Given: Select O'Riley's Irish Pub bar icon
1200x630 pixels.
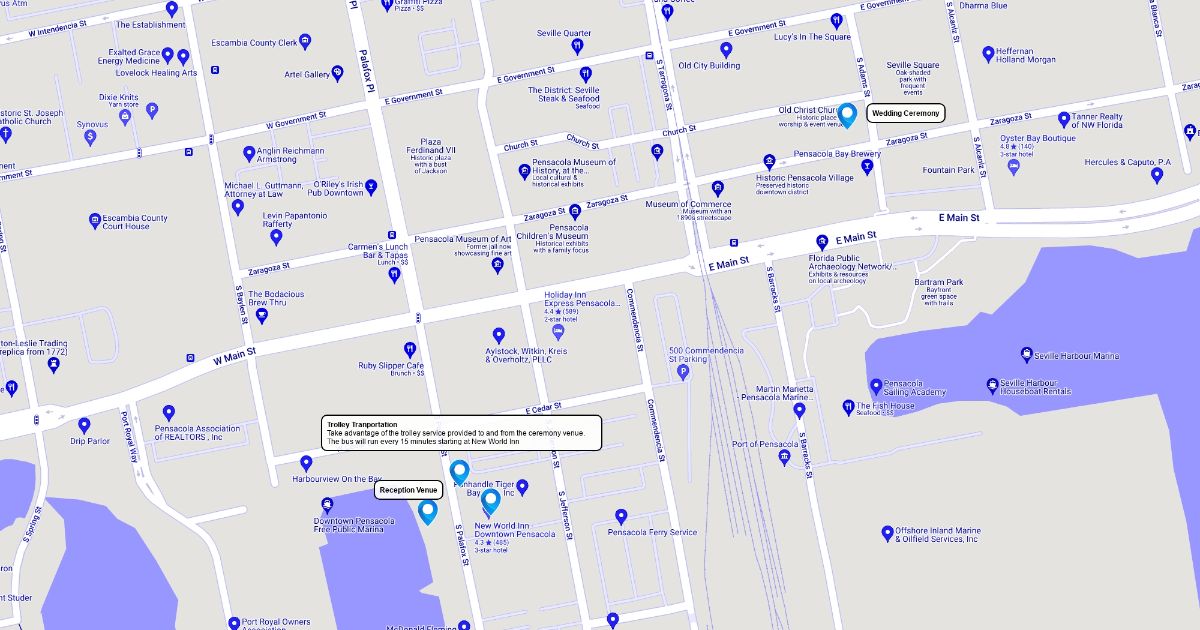Looking at the screenshot, I should coord(371,186).
